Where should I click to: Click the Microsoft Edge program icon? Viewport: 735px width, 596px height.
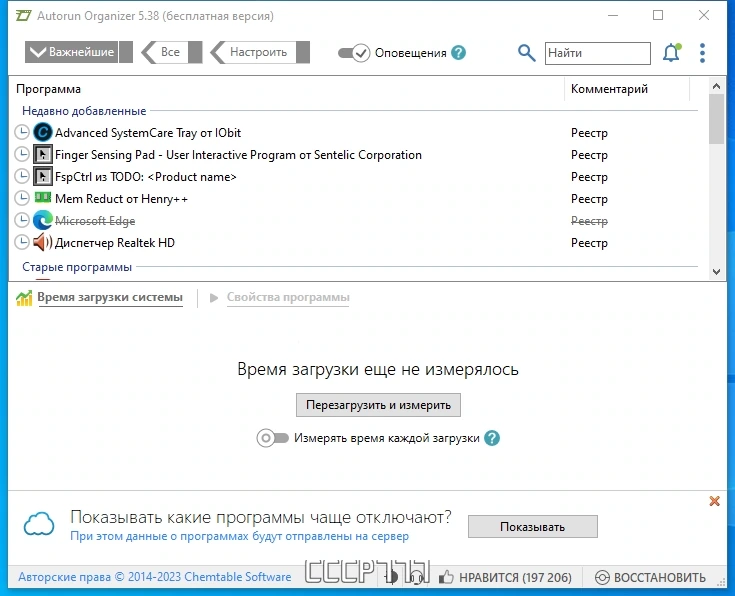(x=43, y=220)
